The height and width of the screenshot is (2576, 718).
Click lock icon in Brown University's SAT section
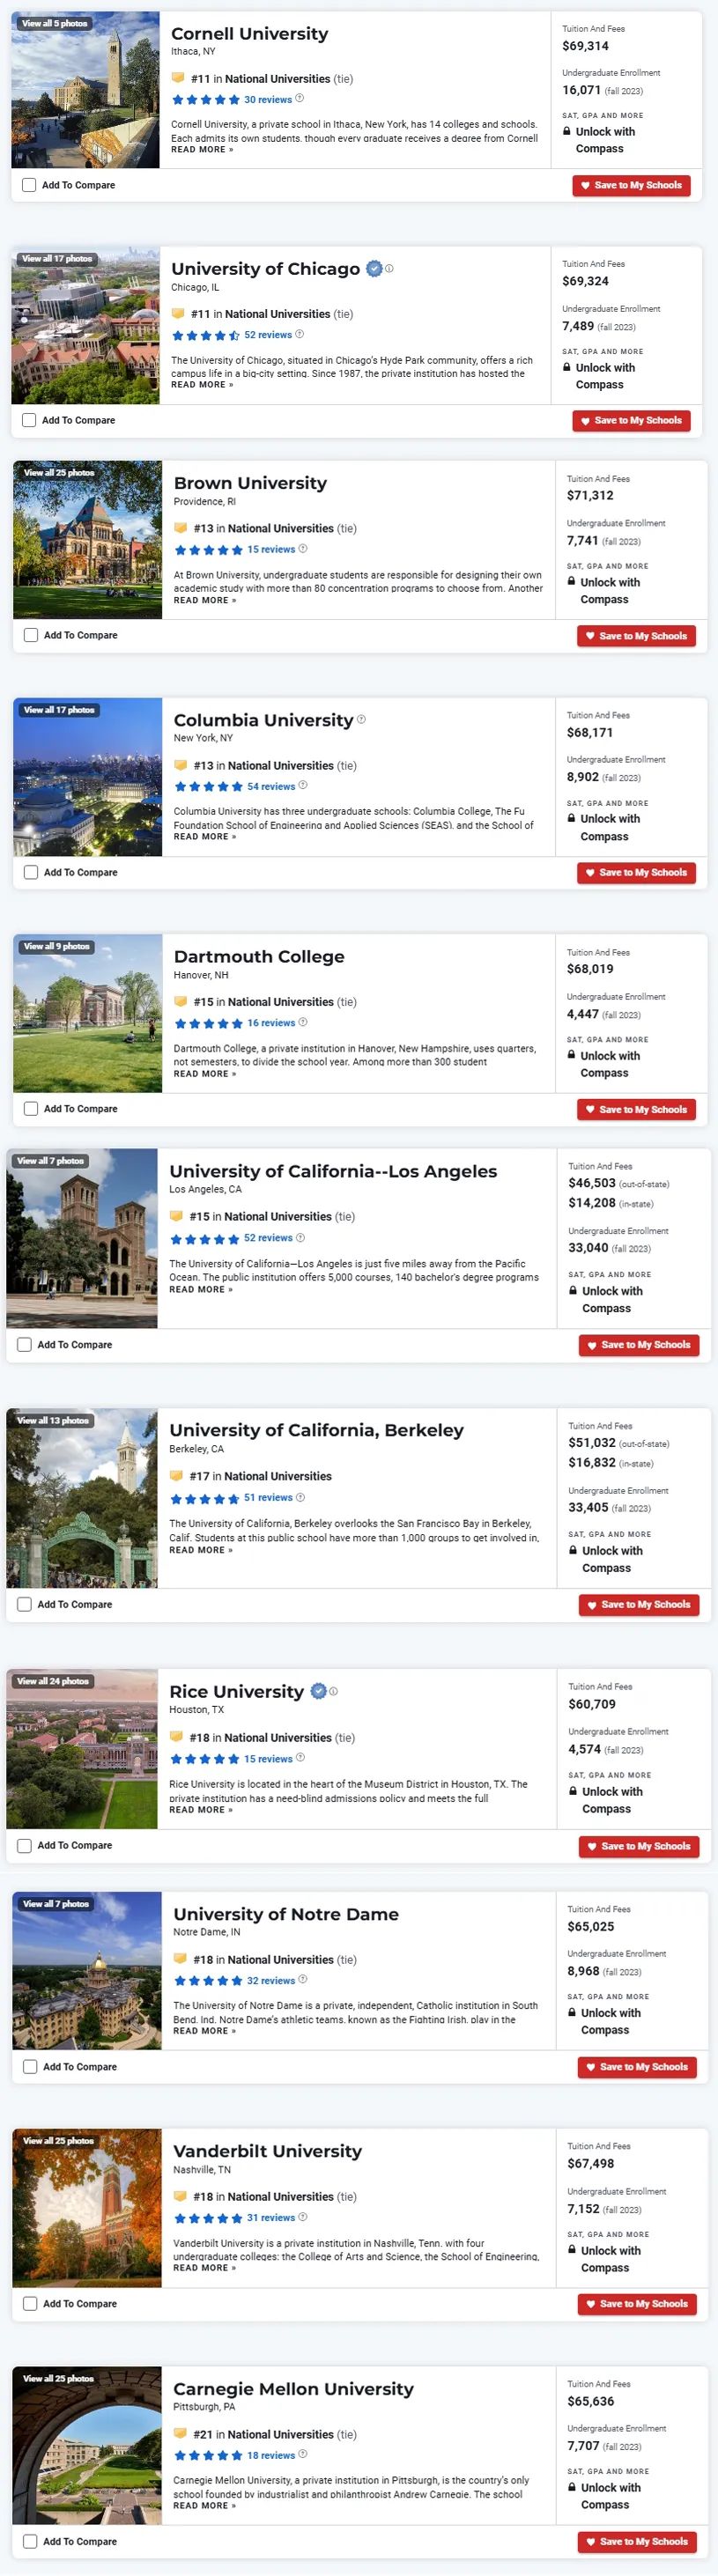pyautogui.click(x=572, y=582)
